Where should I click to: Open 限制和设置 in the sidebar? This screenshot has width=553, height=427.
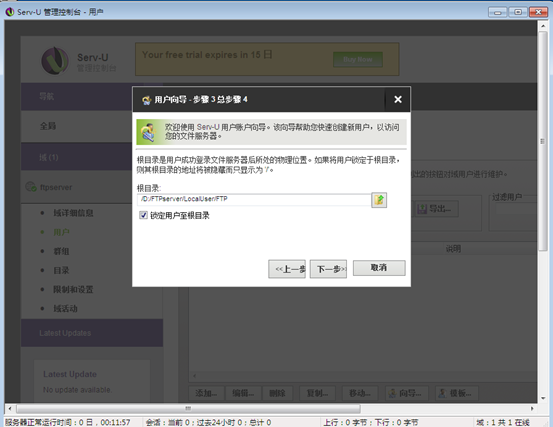[x=73, y=289]
